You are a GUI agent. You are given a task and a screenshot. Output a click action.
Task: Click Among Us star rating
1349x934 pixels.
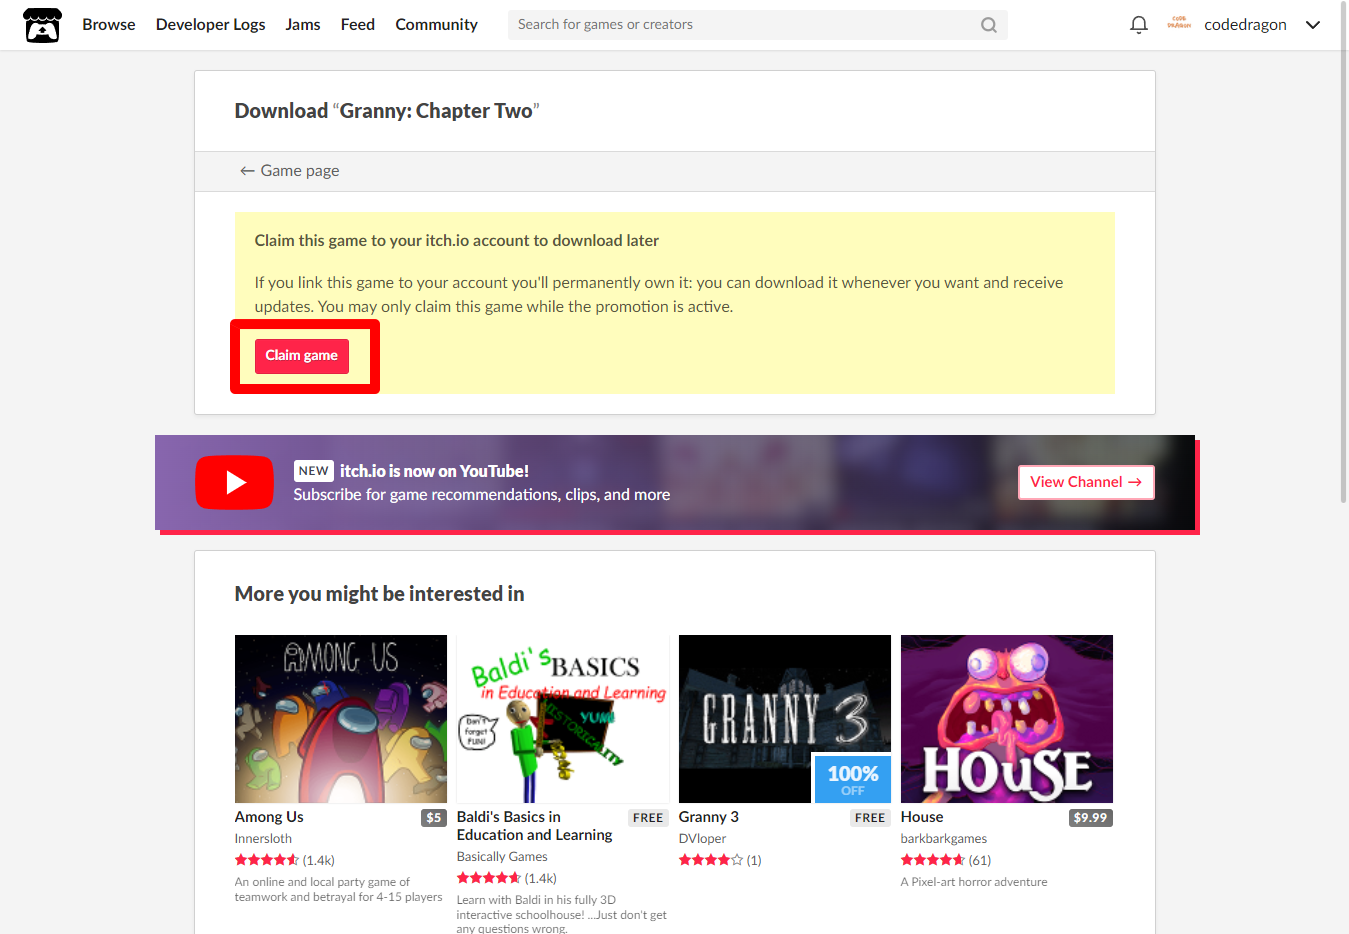pos(267,860)
